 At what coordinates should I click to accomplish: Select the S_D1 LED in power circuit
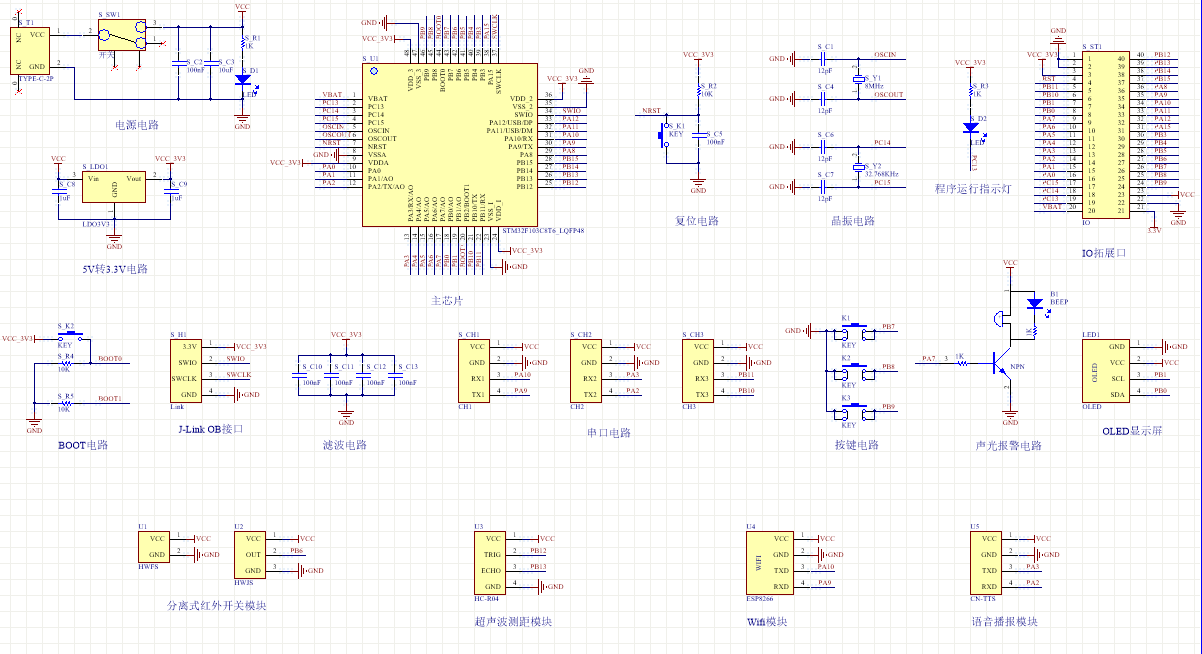pos(242,79)
